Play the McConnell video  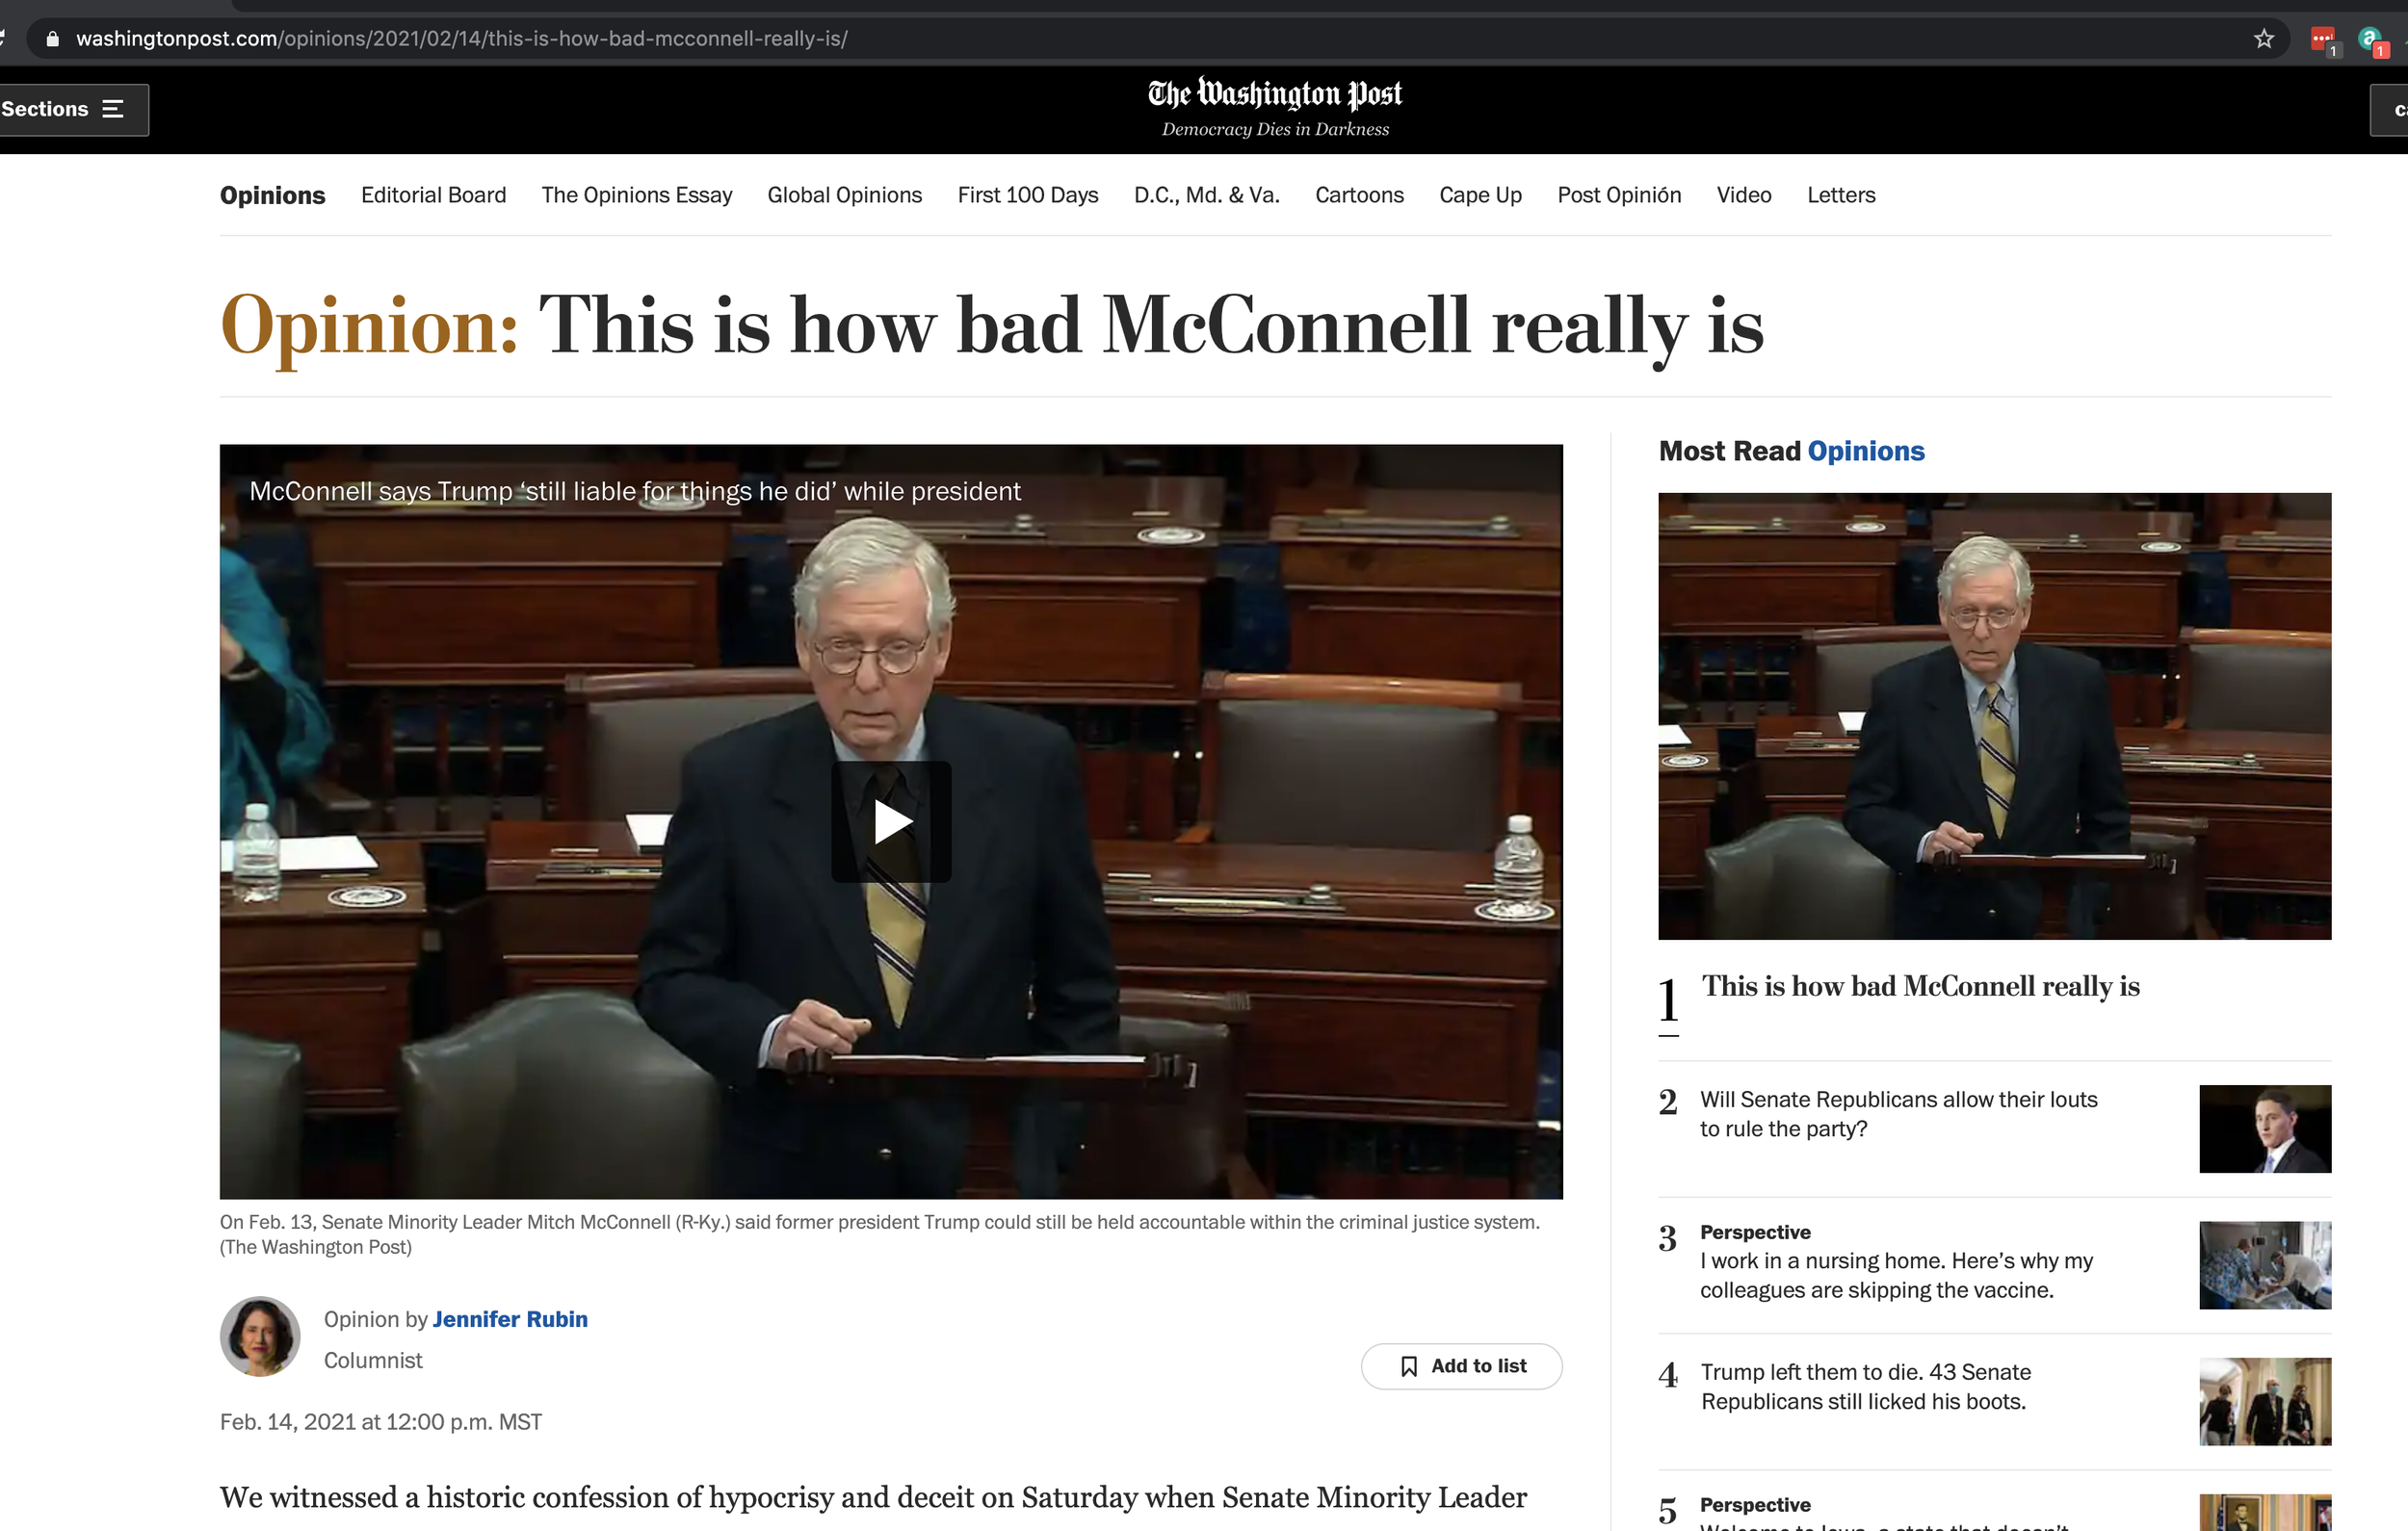(891, 822)
